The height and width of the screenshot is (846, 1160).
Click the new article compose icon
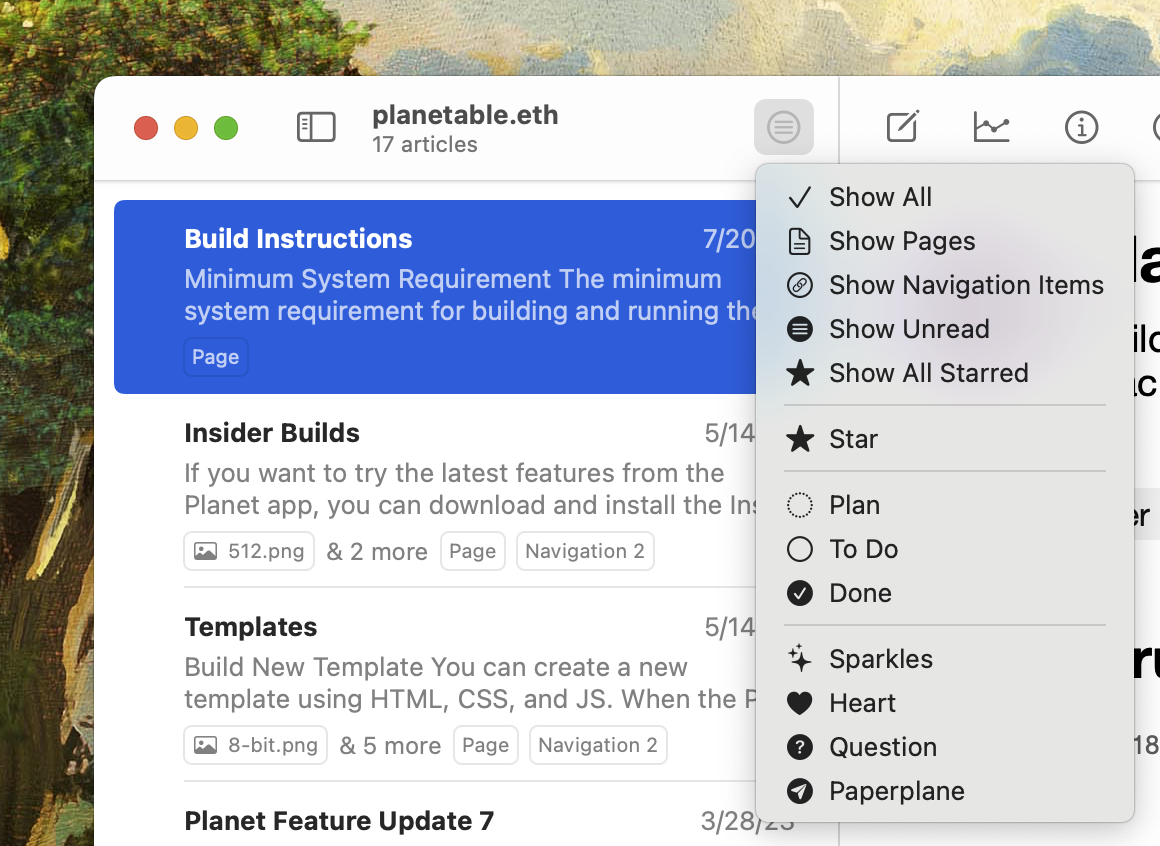[x=902, y=127]
